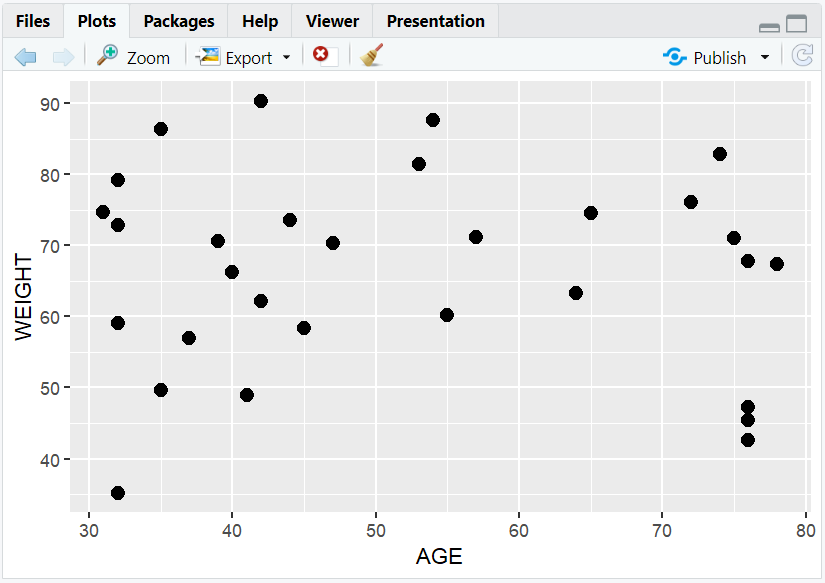Switch to the Packages tab
Screen dimensions: 825x583
click(178, 20)
